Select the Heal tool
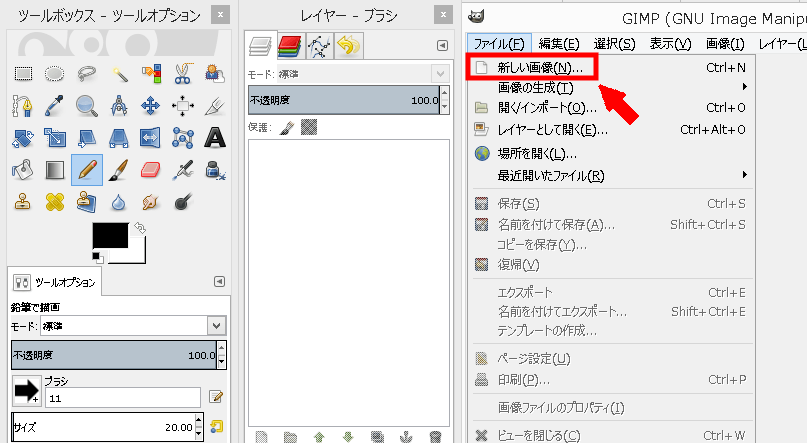The height and width of the screenshot is (443, 807). pos(55,202)
